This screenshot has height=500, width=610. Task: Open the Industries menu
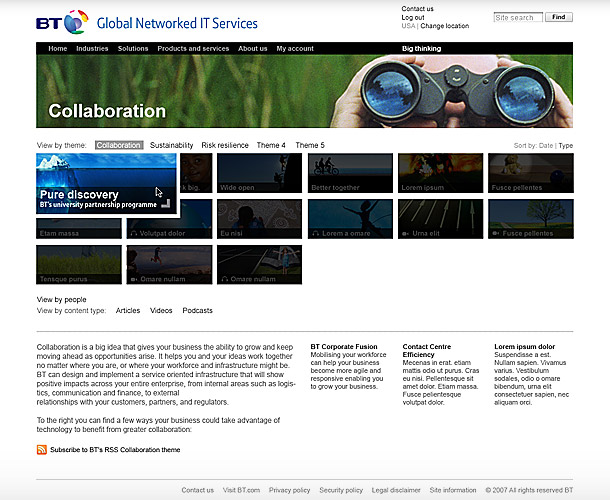(x=92, y=49)
